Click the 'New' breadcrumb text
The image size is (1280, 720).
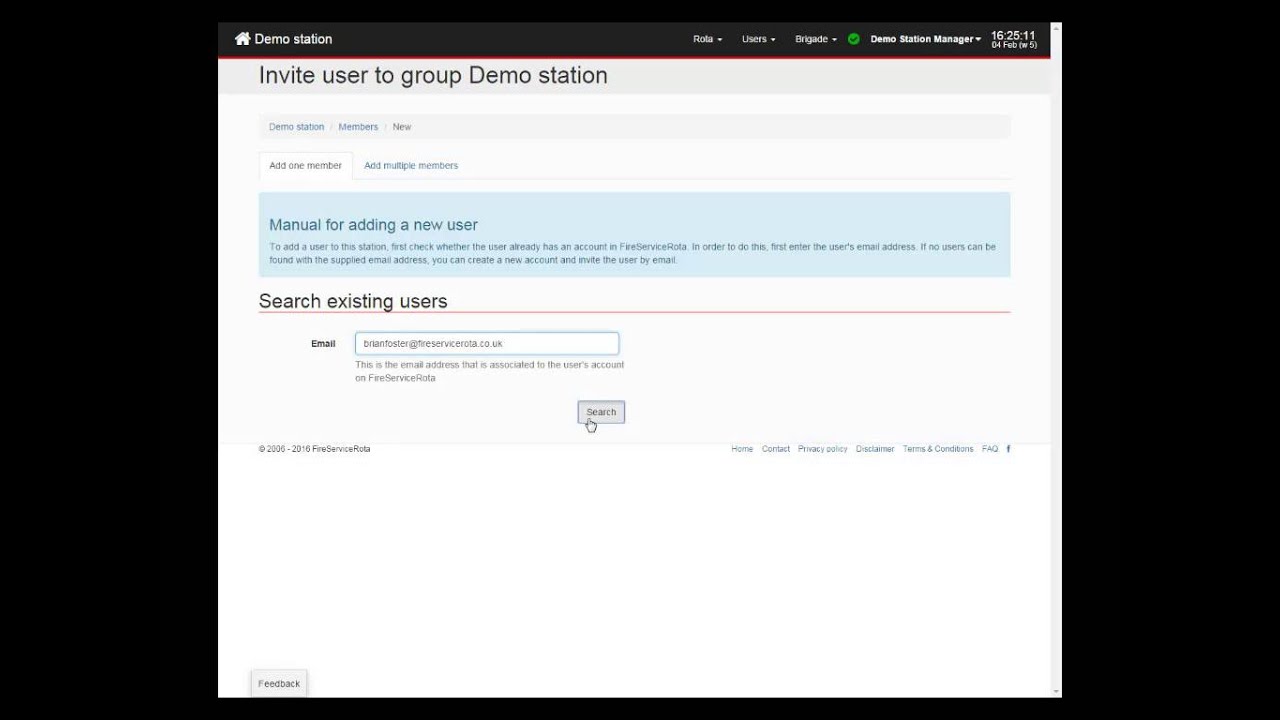[402, 127]
